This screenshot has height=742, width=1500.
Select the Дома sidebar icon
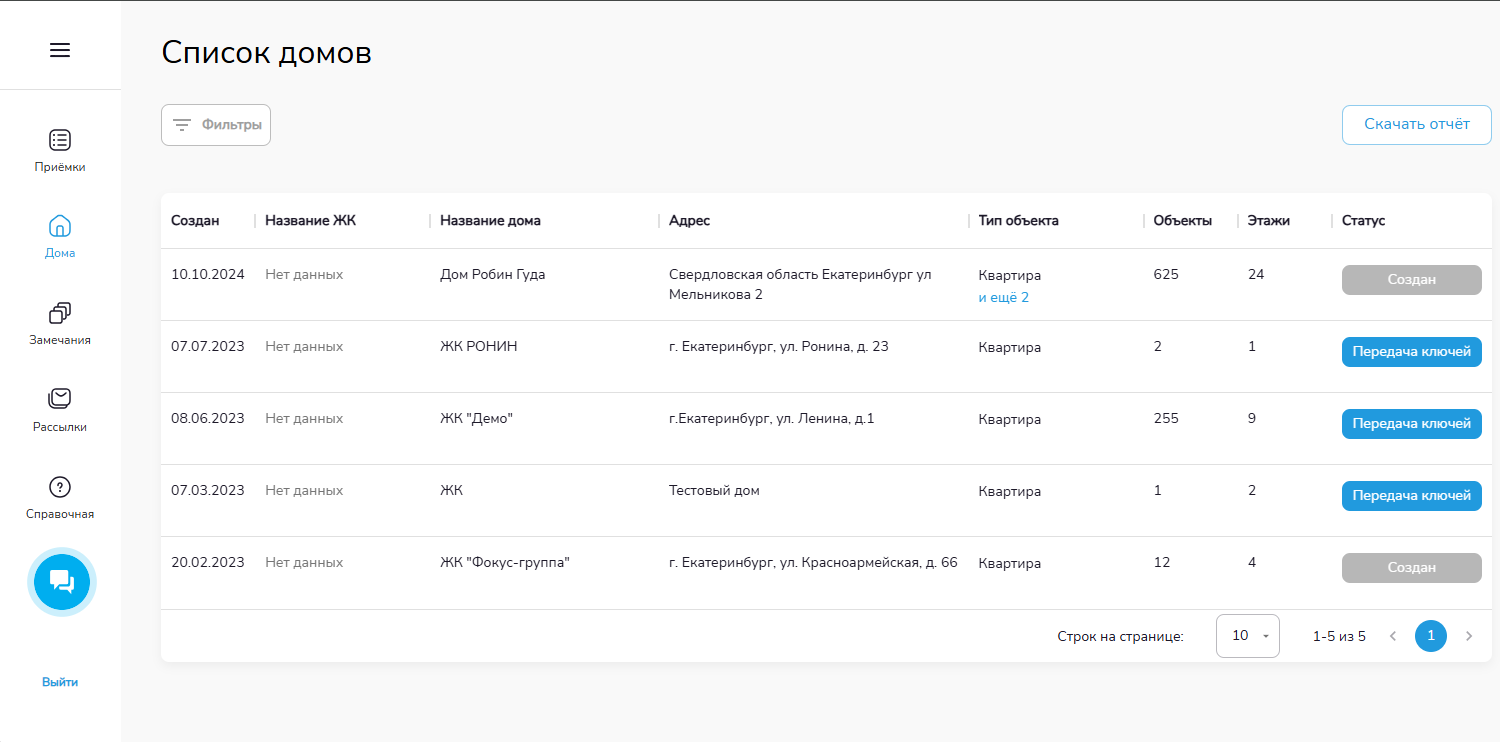pyautogui.click(x=60, y=226)
